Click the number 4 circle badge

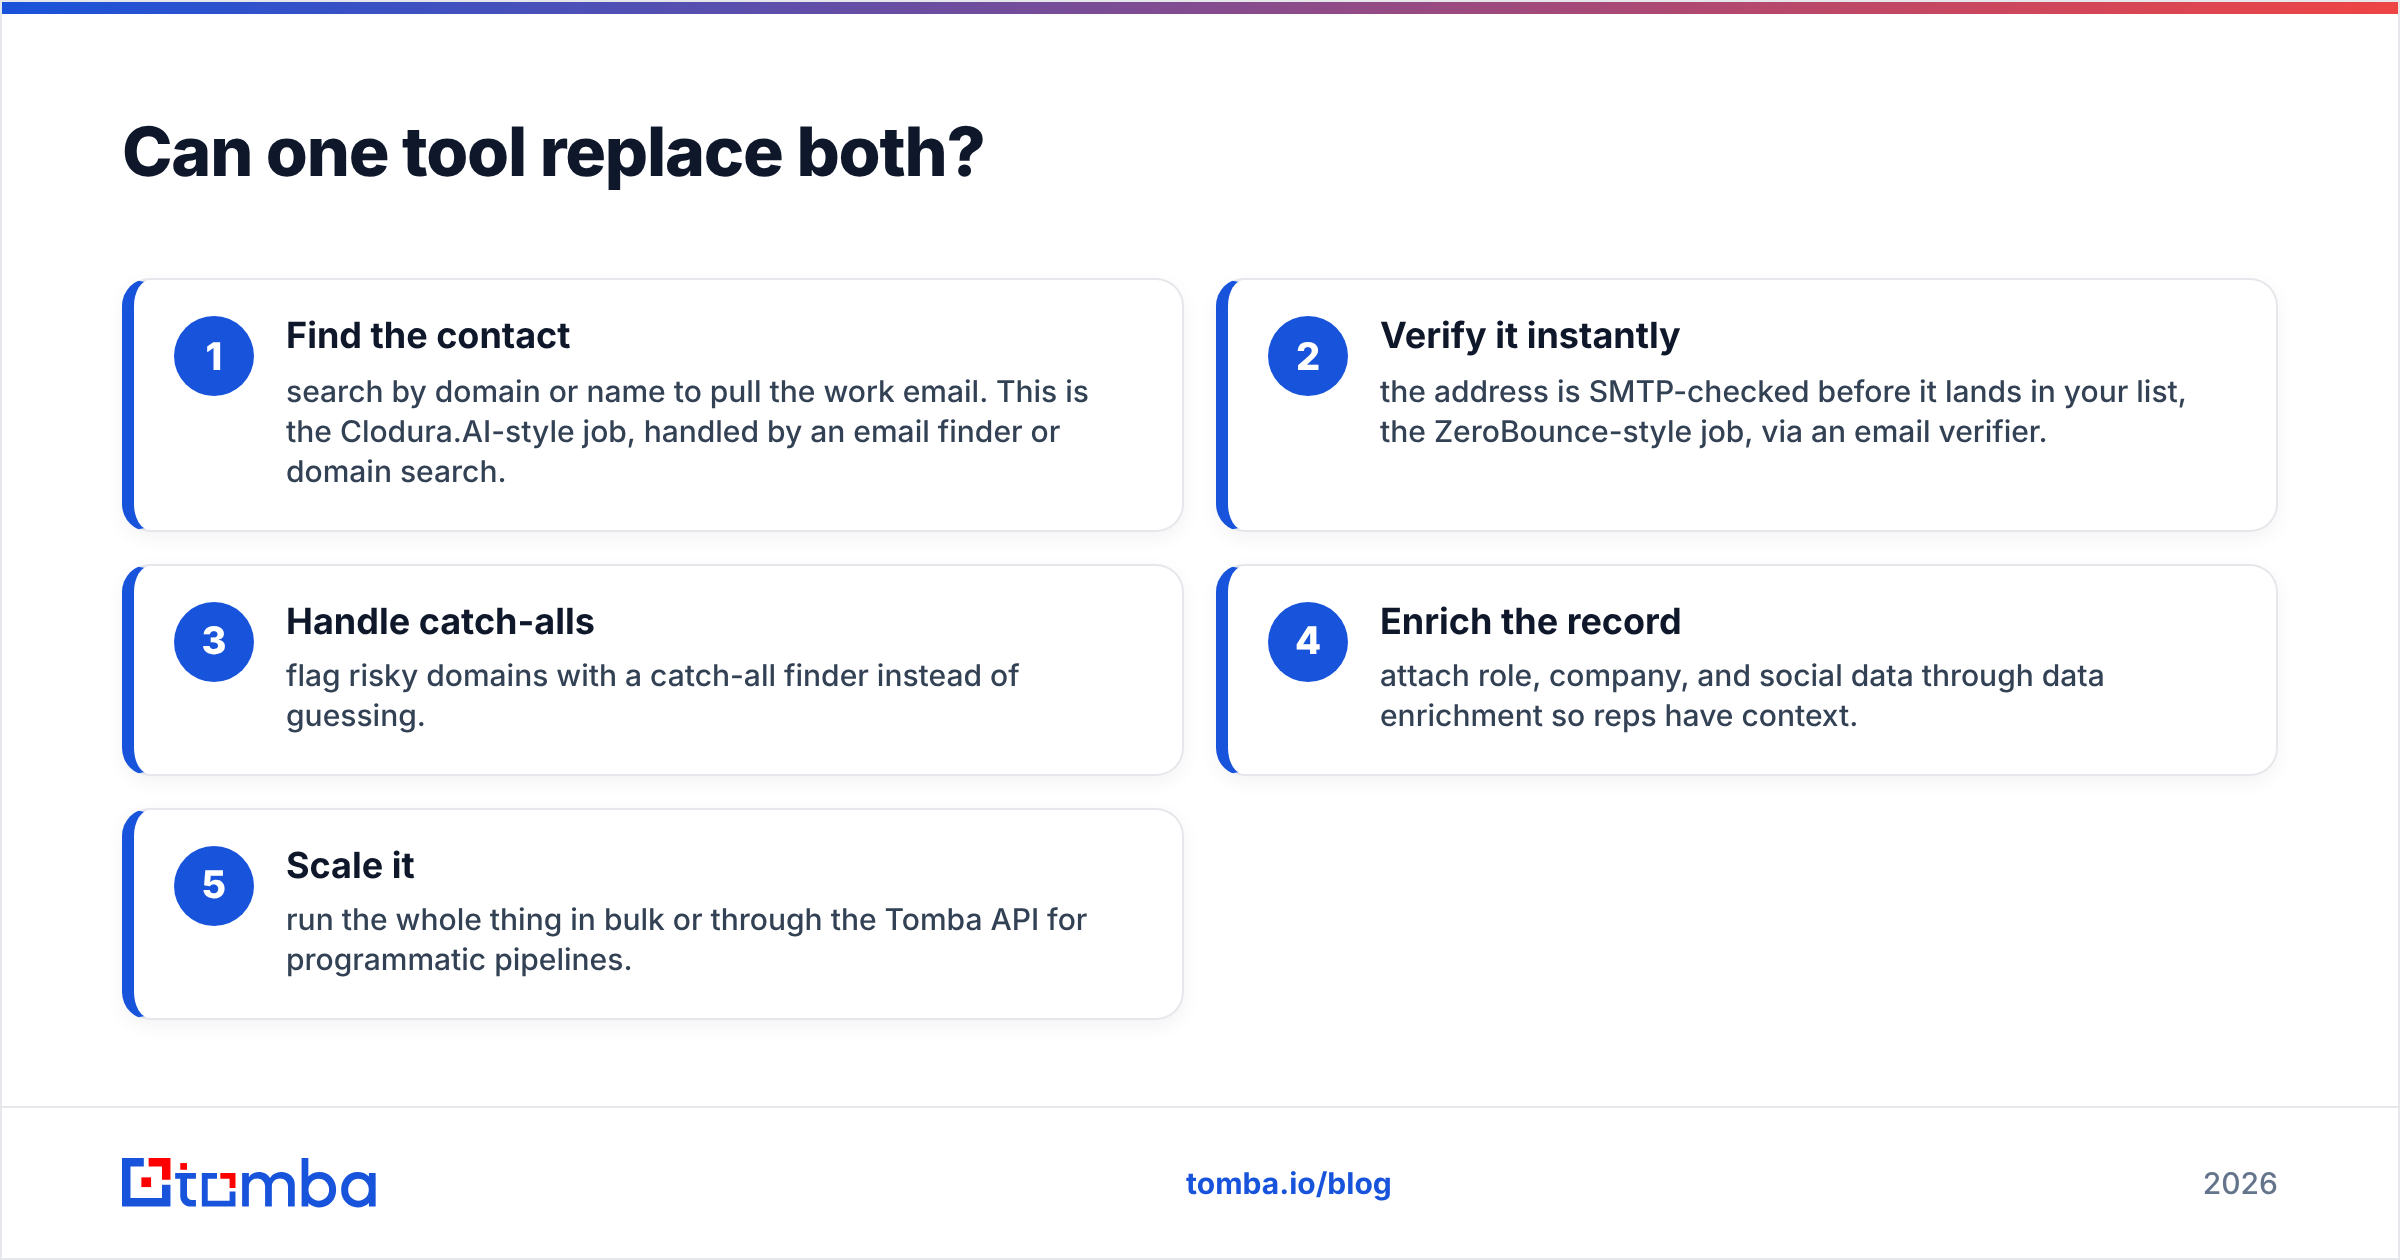tap(1308, 642)
